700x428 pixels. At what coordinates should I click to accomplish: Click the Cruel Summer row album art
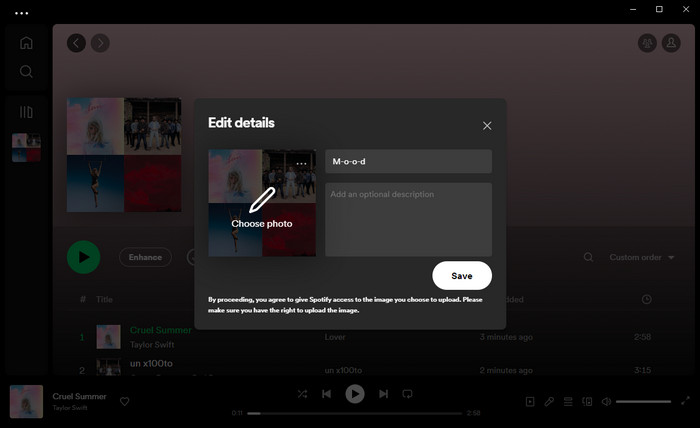click(x=108, y=337)
